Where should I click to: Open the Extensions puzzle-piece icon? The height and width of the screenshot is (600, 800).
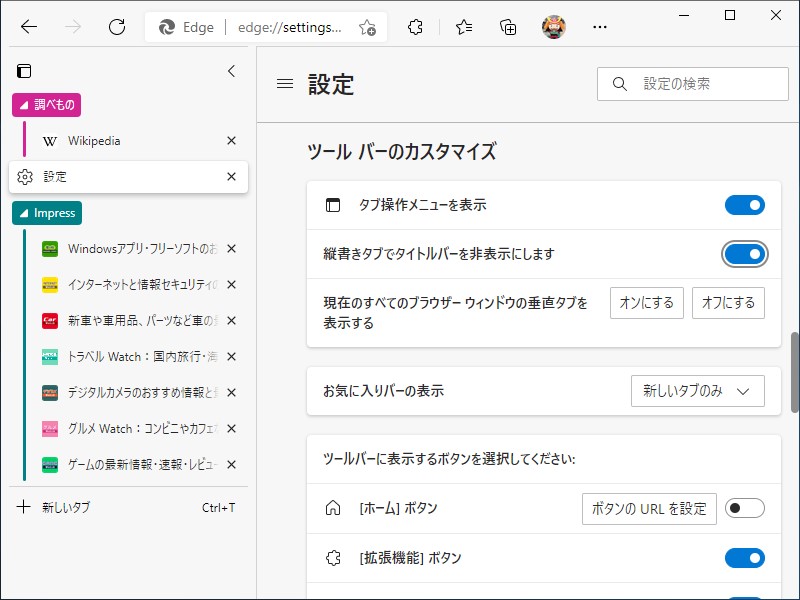tap(415, 28)
